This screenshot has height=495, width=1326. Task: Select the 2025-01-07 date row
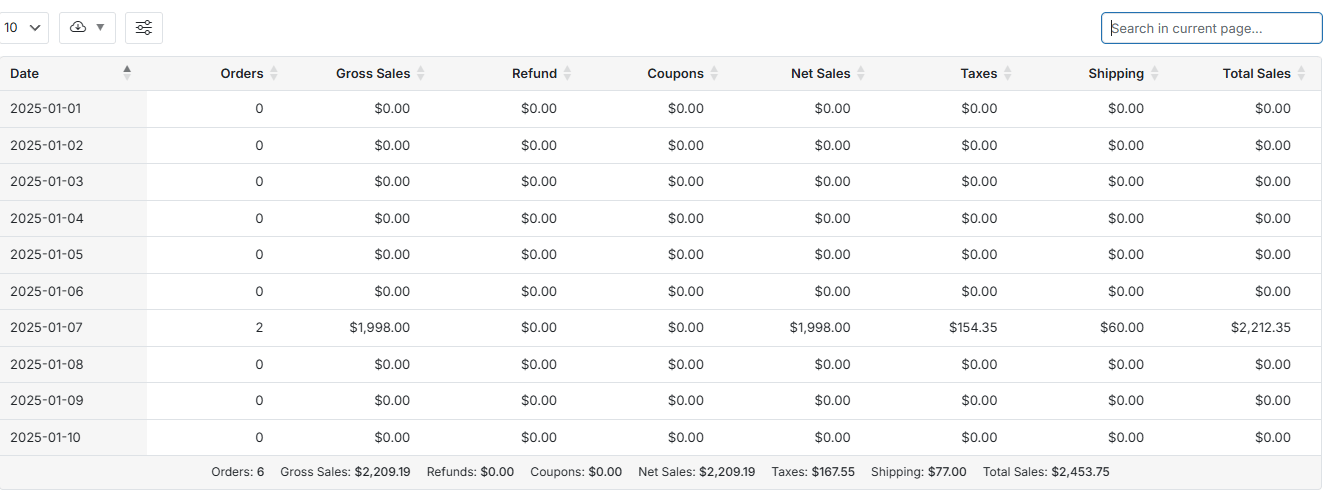tap(47, 328)
